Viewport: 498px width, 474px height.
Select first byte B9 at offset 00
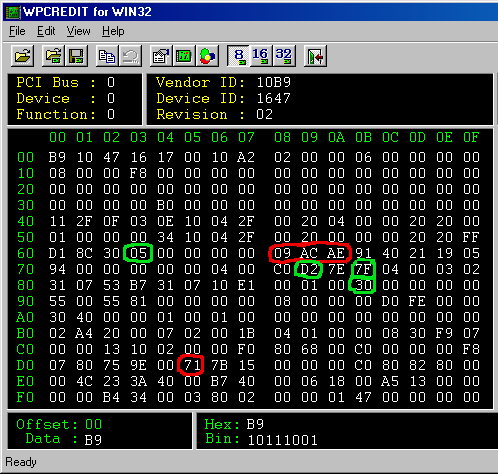[x=57, y=157]
